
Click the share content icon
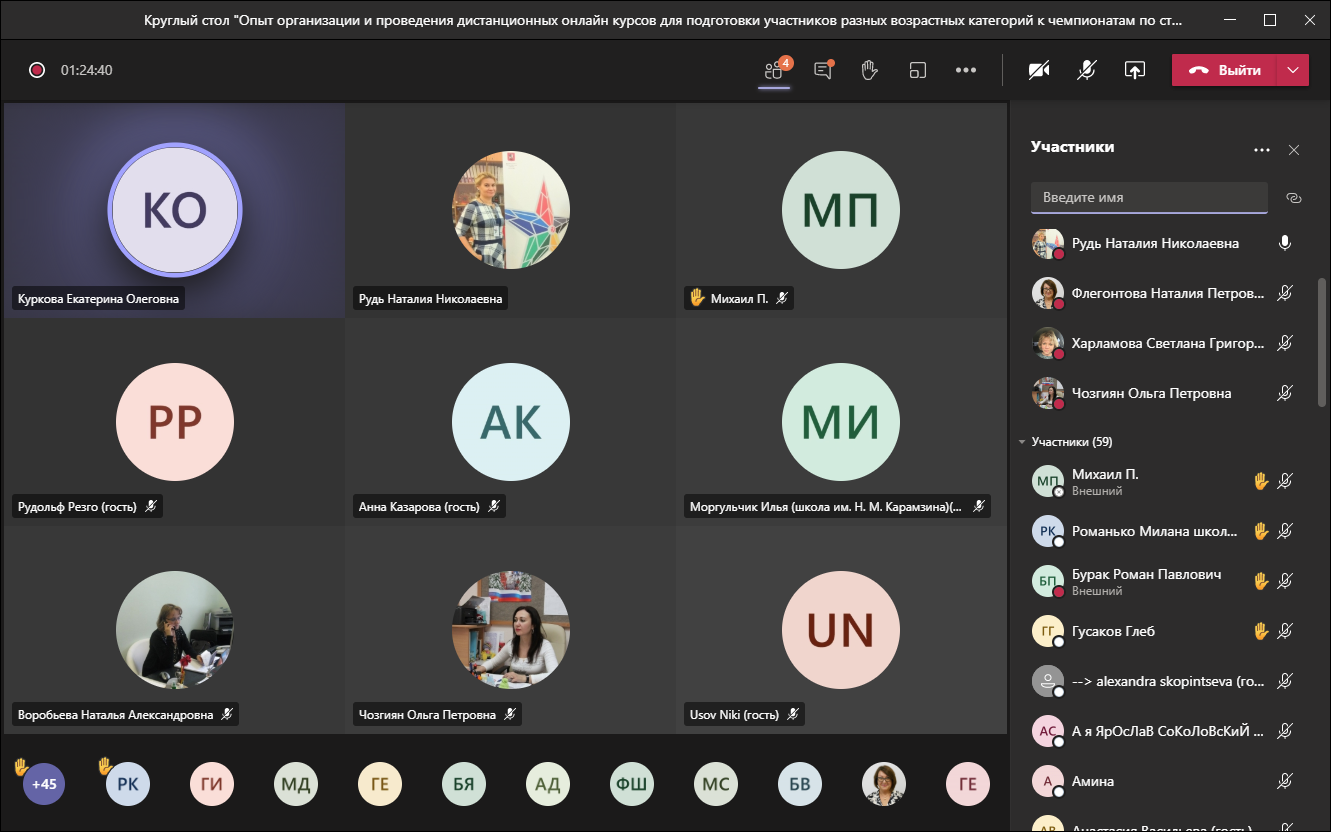1134,70
